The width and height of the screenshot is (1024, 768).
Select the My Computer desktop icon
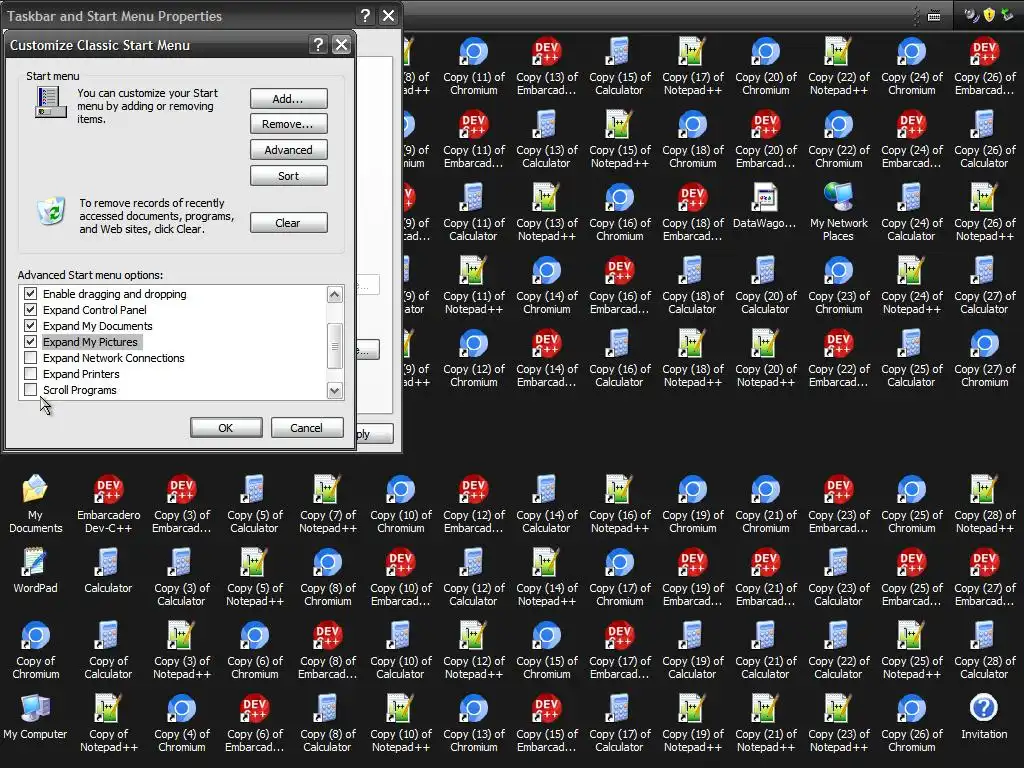[35, 717]
